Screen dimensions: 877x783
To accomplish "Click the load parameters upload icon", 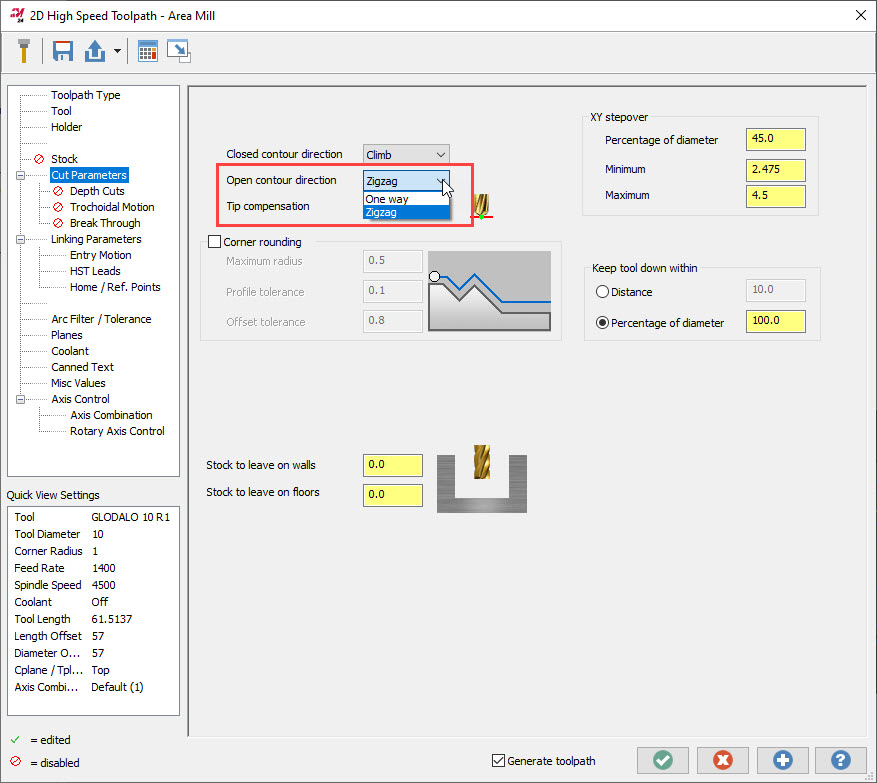I will (x=96, y=51).
